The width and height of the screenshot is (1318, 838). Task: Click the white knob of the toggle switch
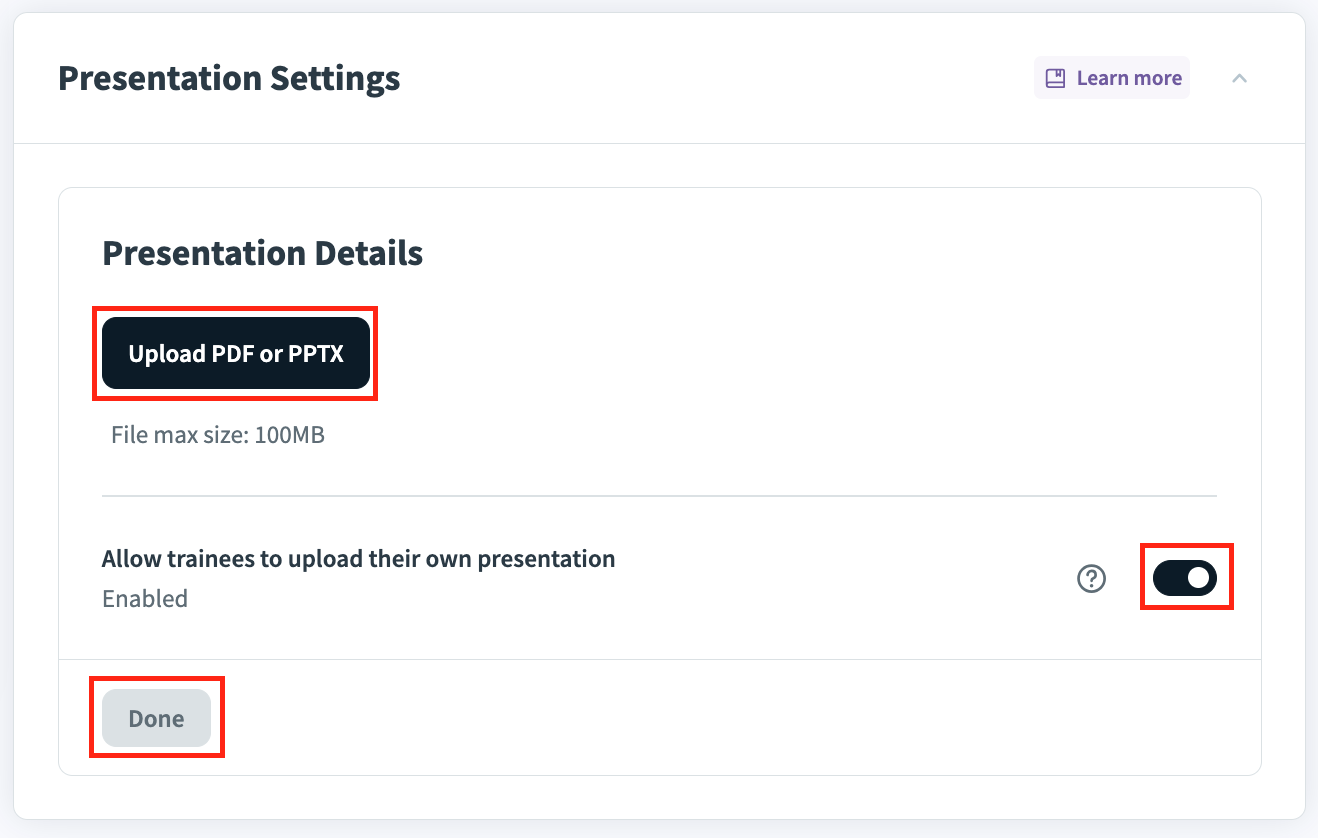(x=1198, y=578)
